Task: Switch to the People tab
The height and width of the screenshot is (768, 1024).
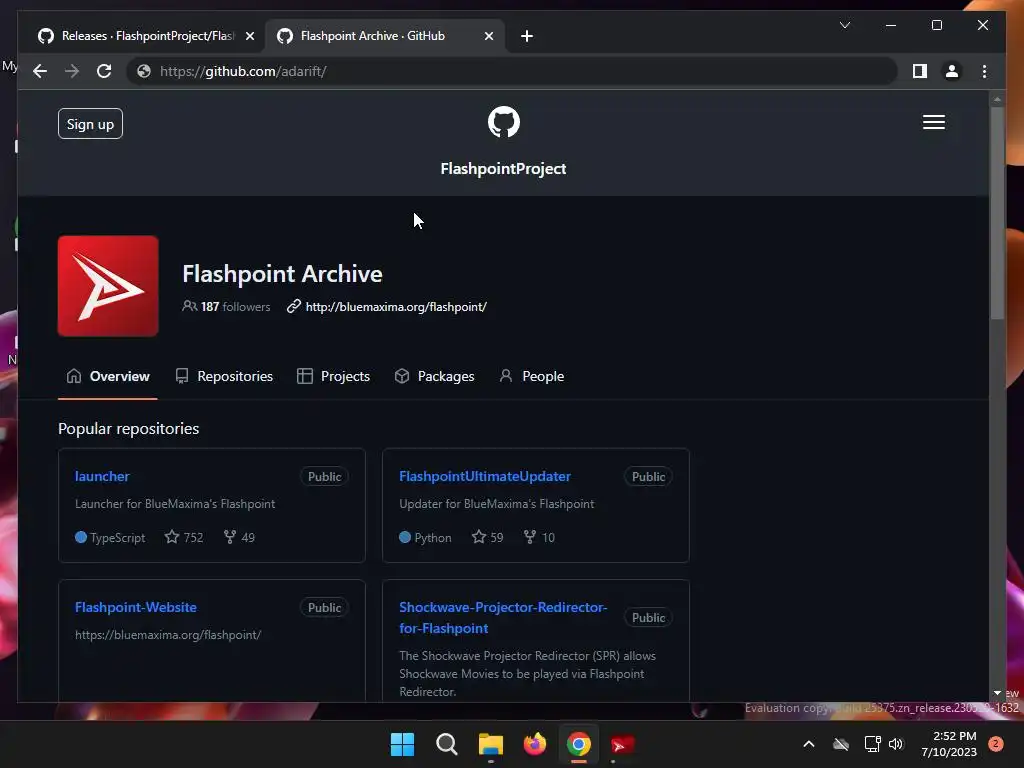Action: 532,376
